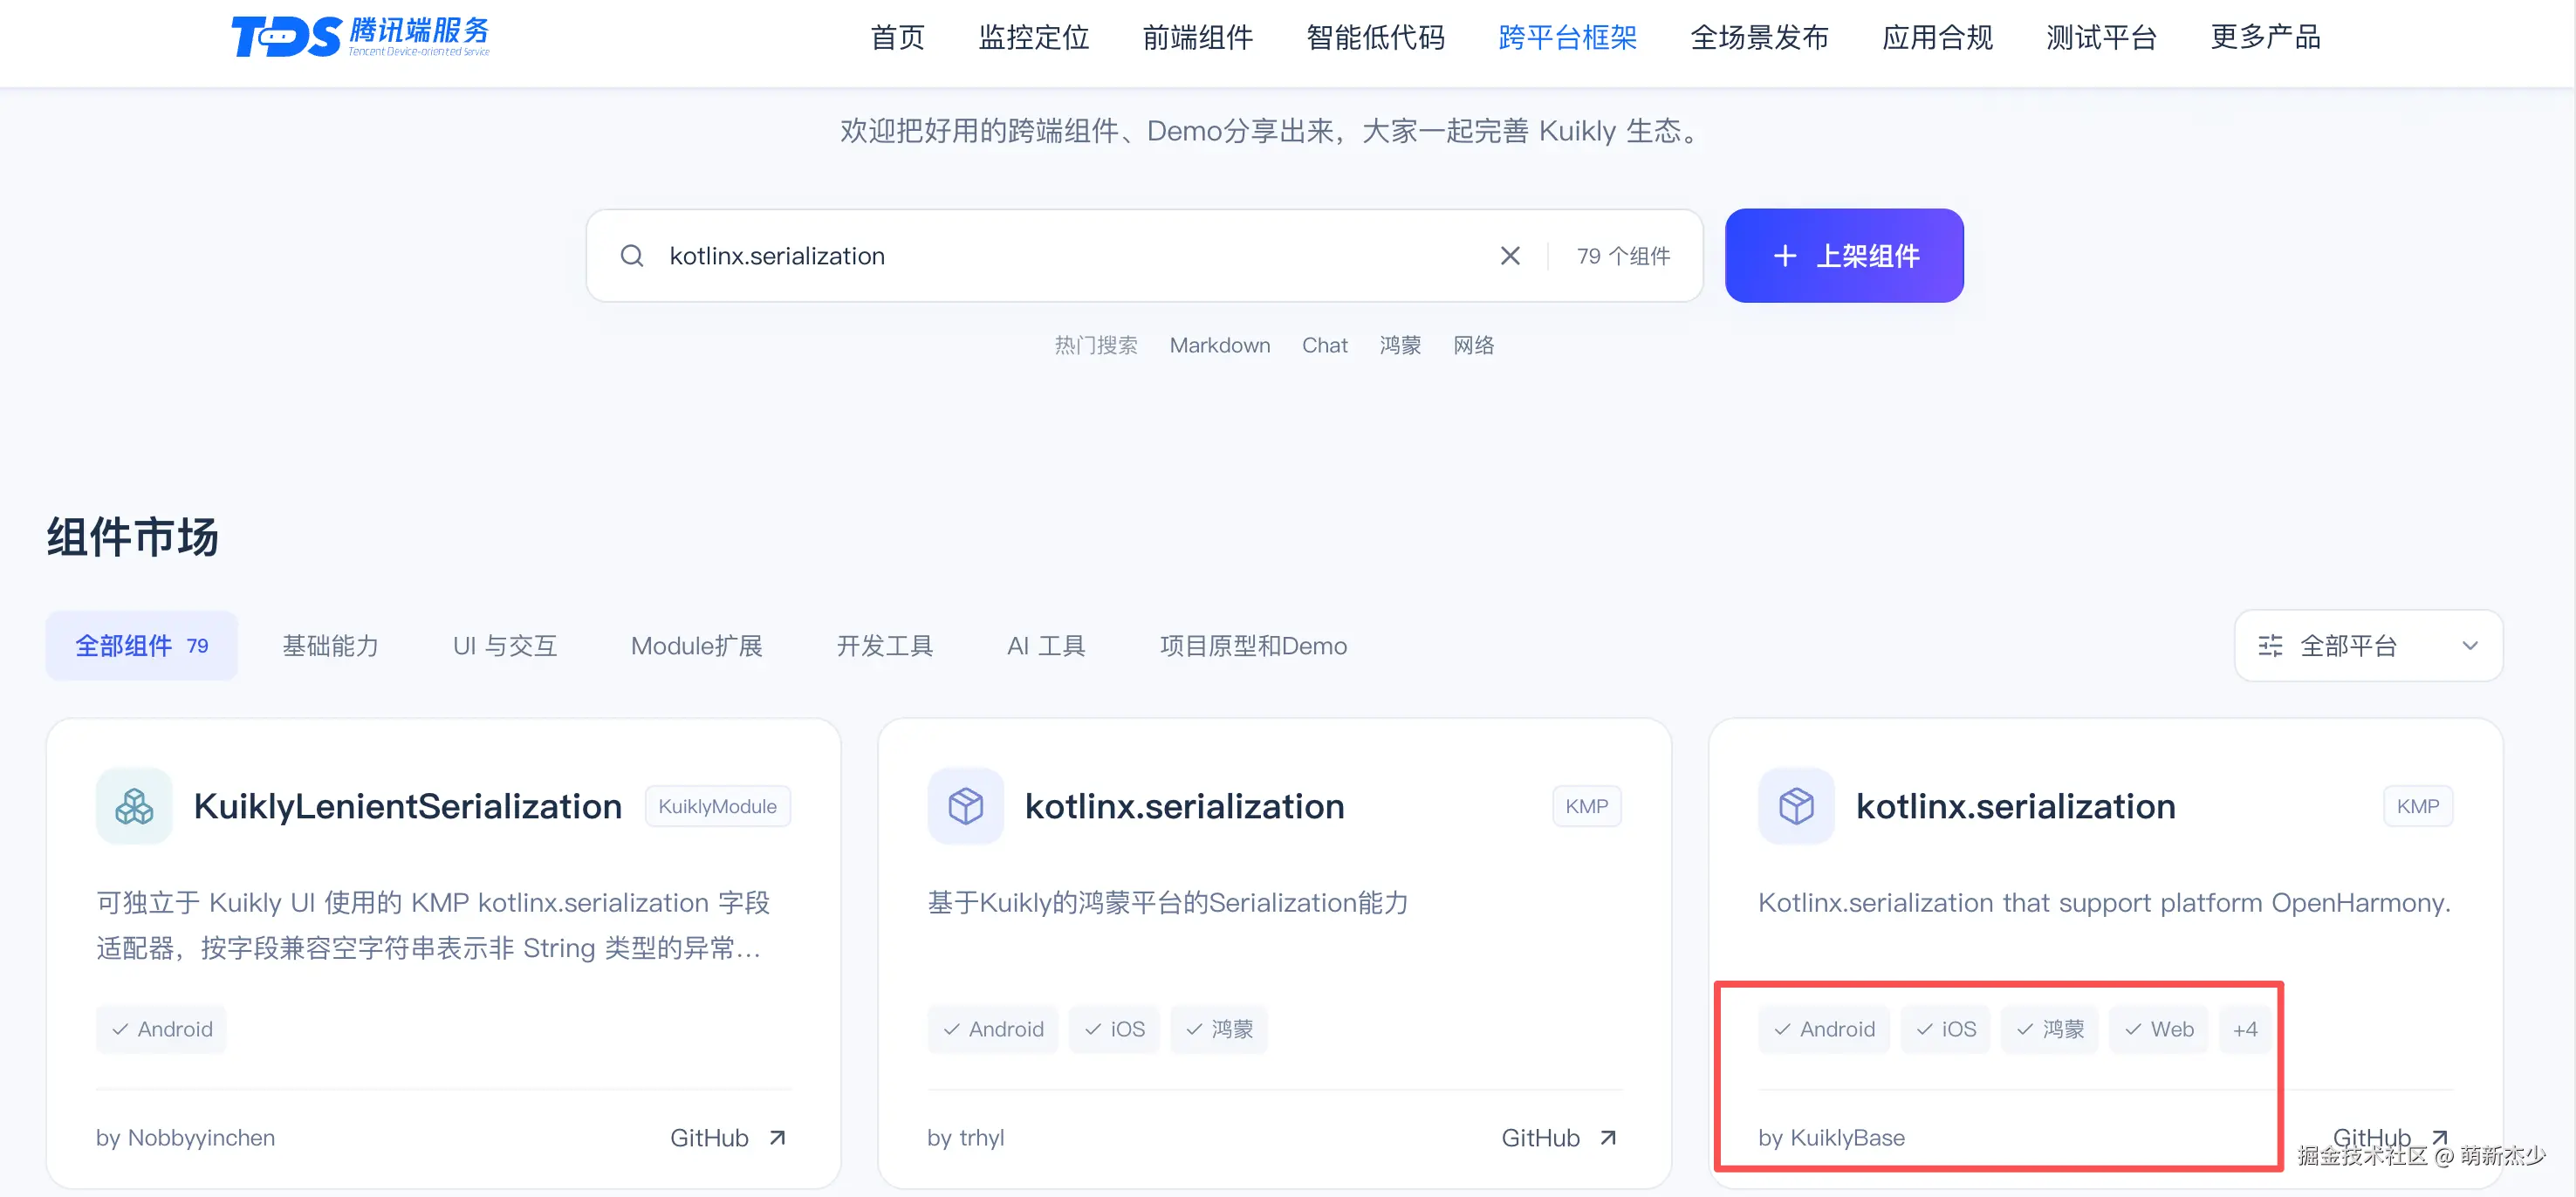Click the +4 platforms badge
The height and width of the screenshot is (1197, 2576).
coord(2244,1029)
